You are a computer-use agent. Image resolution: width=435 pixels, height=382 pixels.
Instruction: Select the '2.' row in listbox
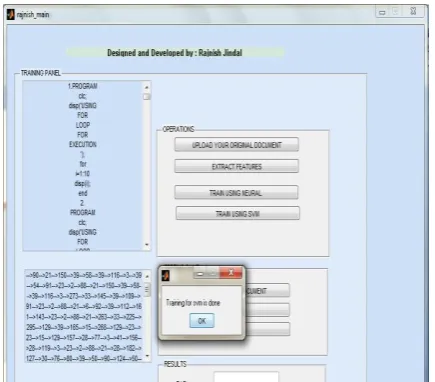83,203
